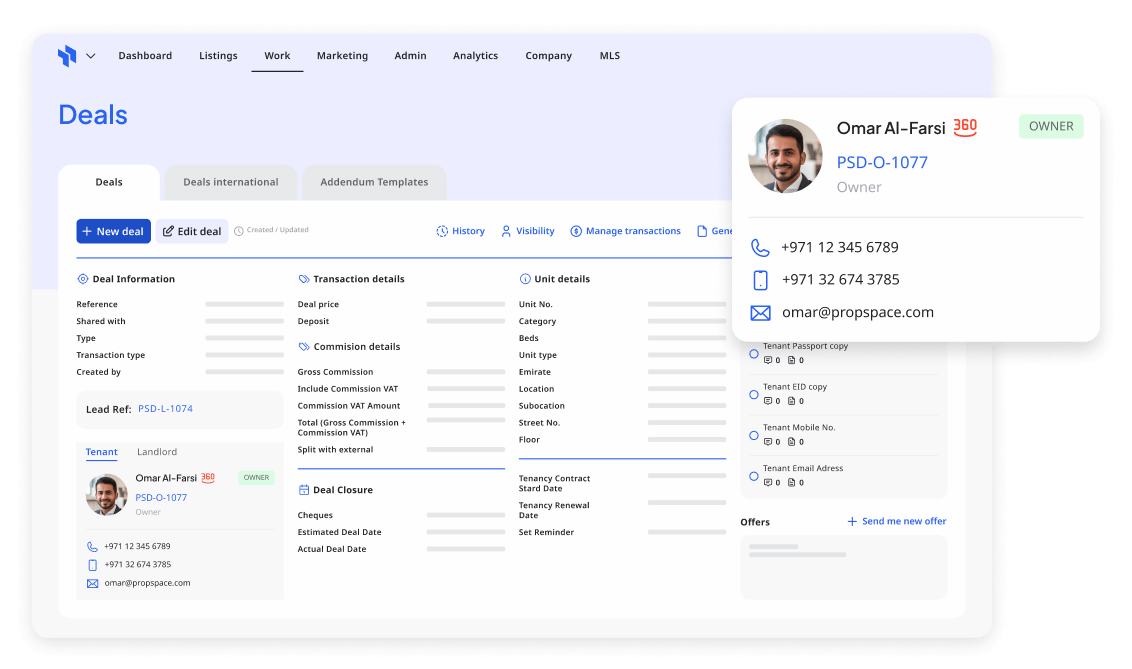Select the Tenant Passport copy radio button
The width and height of the screenshot is (1132, 669).
click(x=753, y=353)
